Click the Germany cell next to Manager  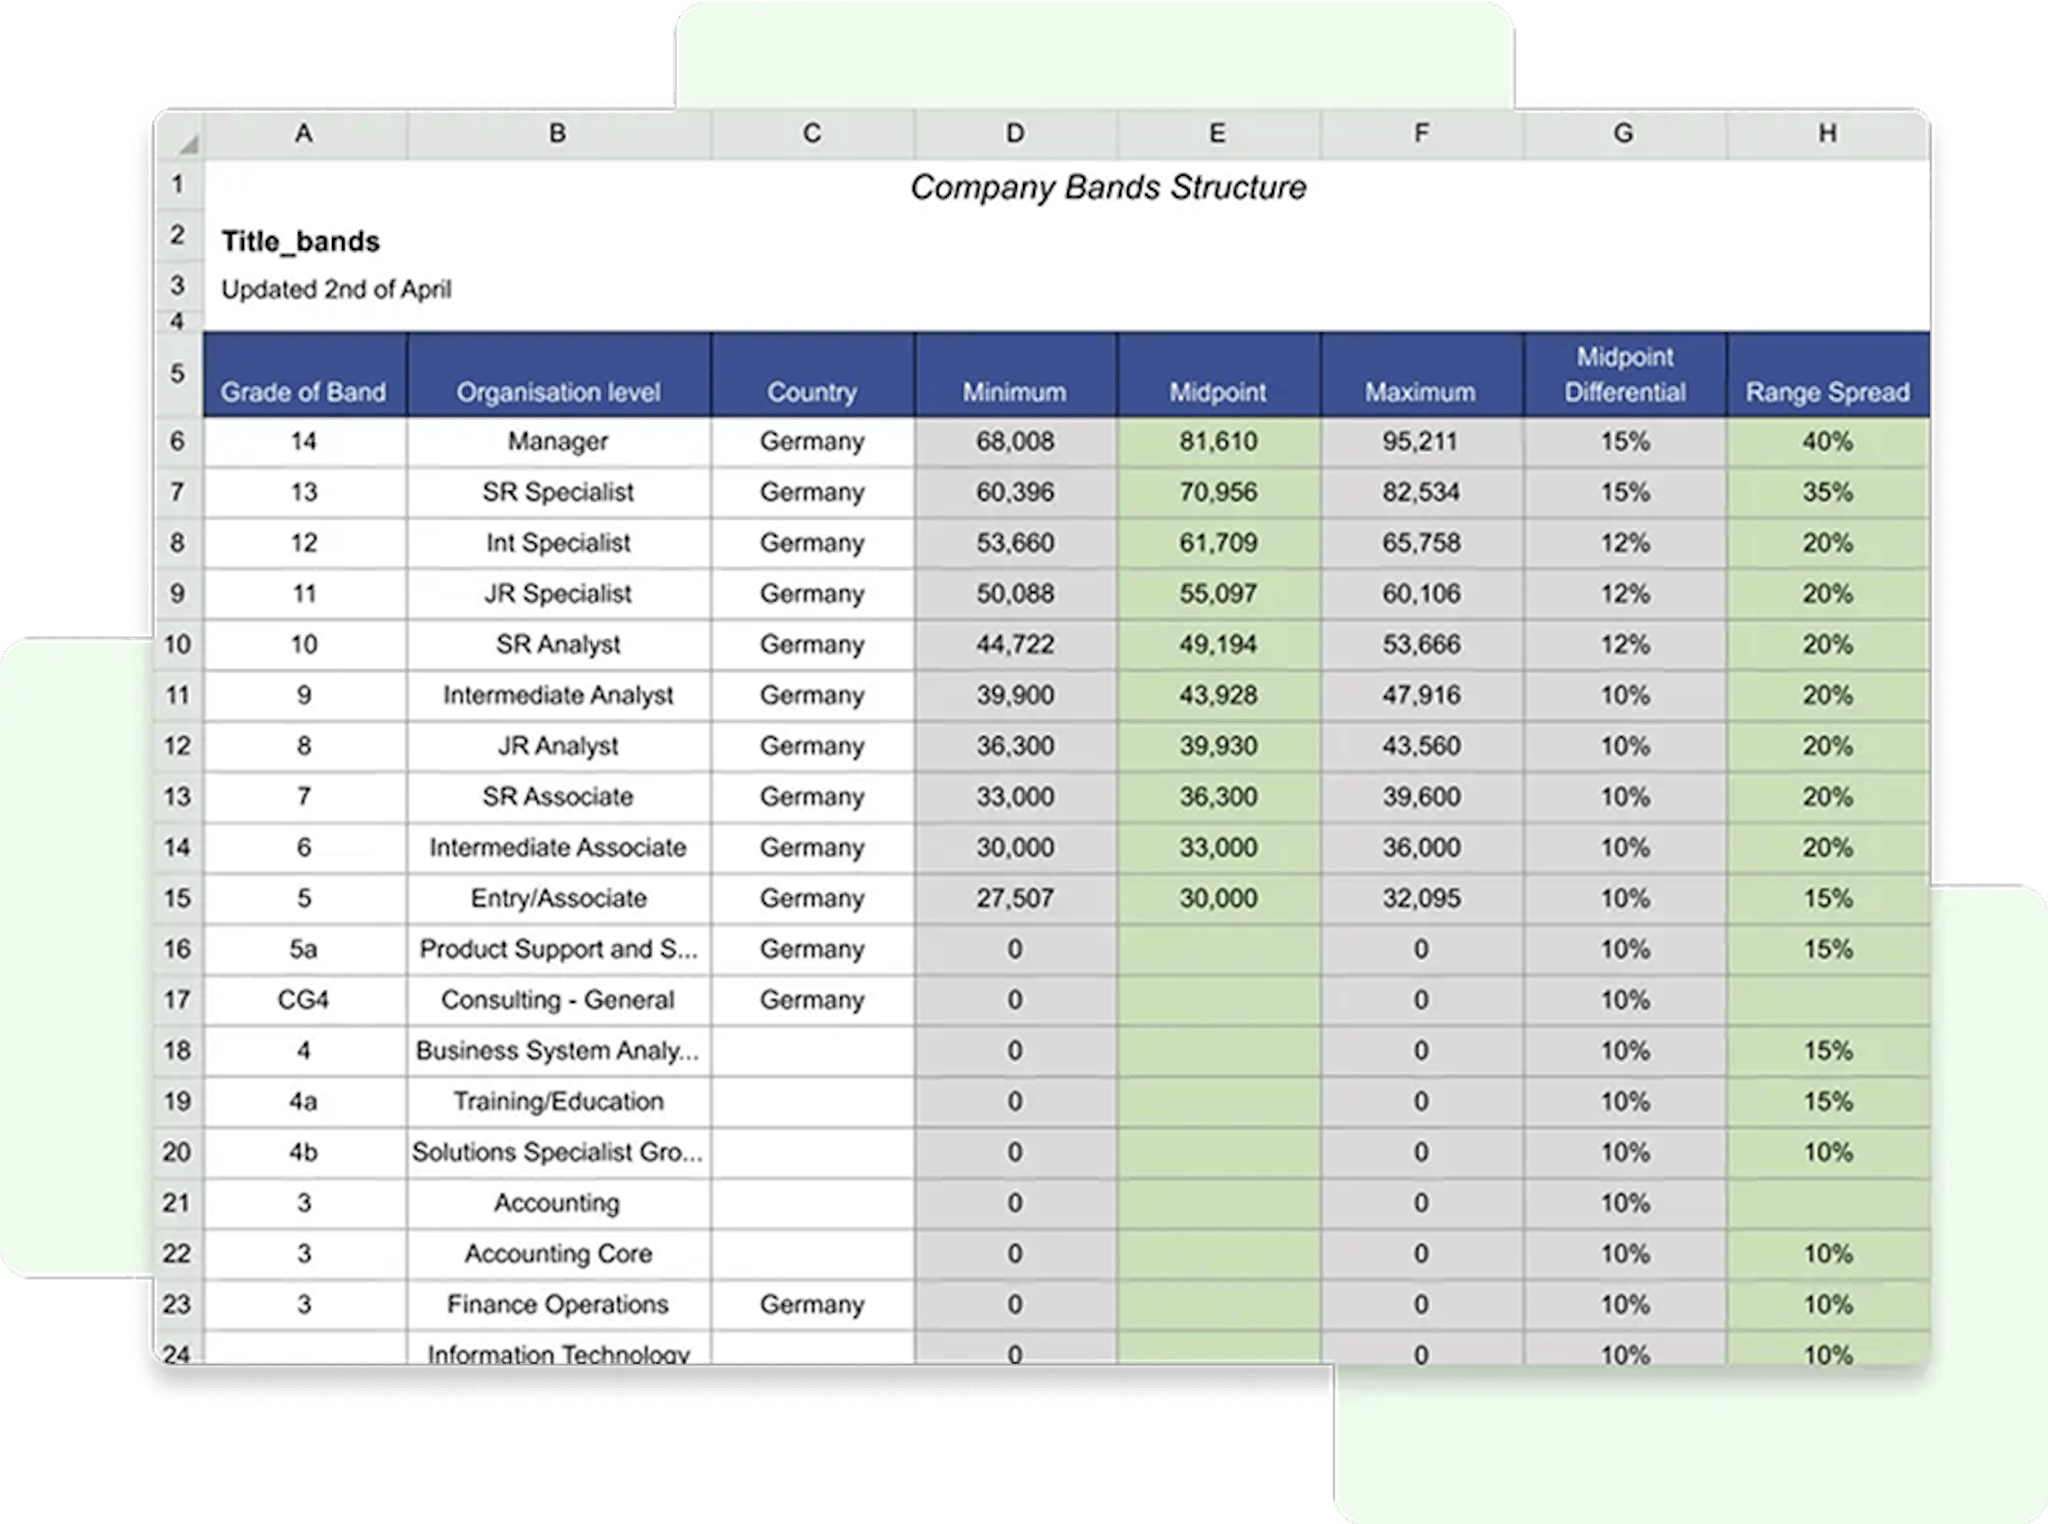[x=812, y=441]
